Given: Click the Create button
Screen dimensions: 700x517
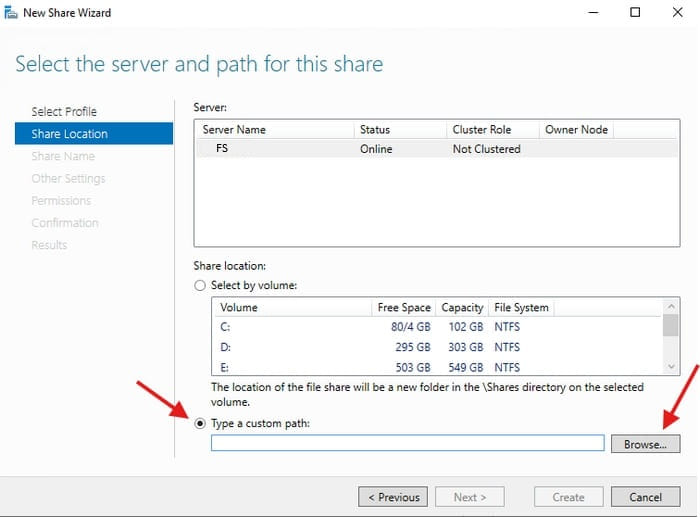Looking at the screenshot, I should [x=568, y=497].
